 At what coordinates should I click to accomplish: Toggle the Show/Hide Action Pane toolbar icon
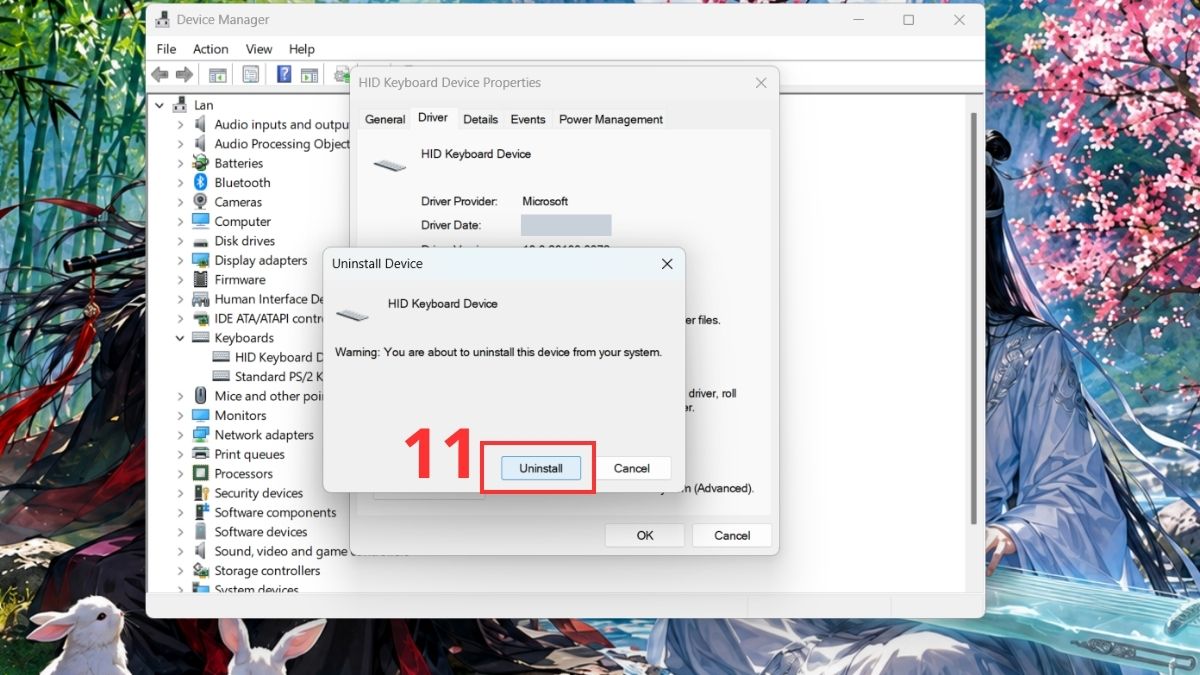tap(309, 75)
